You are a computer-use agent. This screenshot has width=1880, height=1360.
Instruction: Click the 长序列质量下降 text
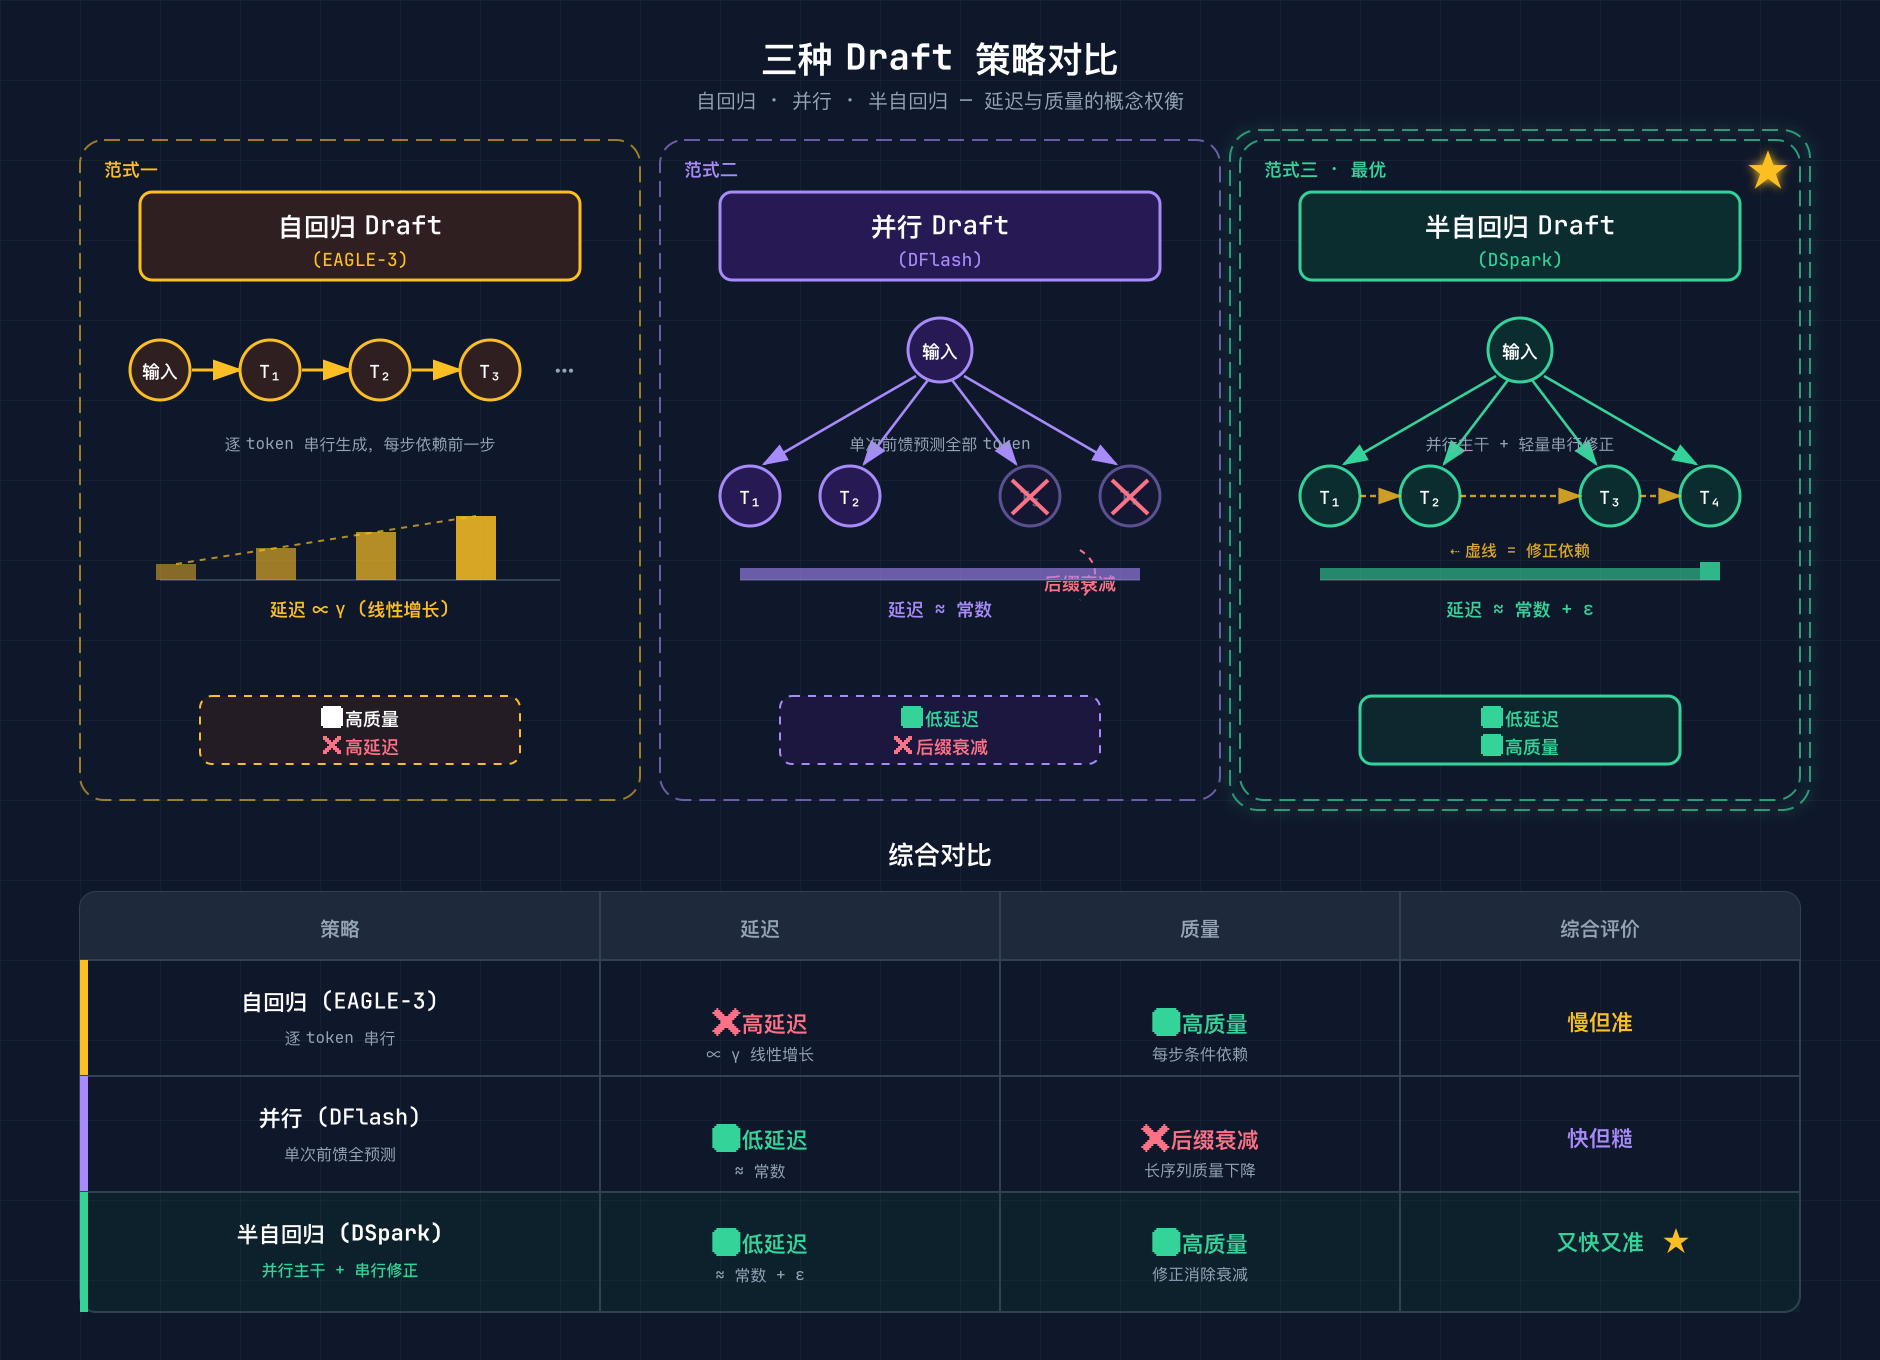click(x=1200, y=1170)
